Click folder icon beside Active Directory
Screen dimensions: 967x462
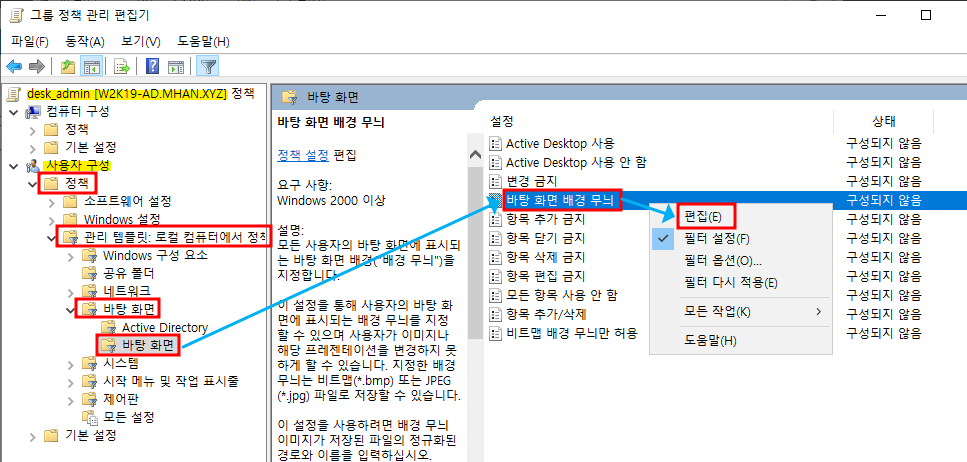point(110,327)
